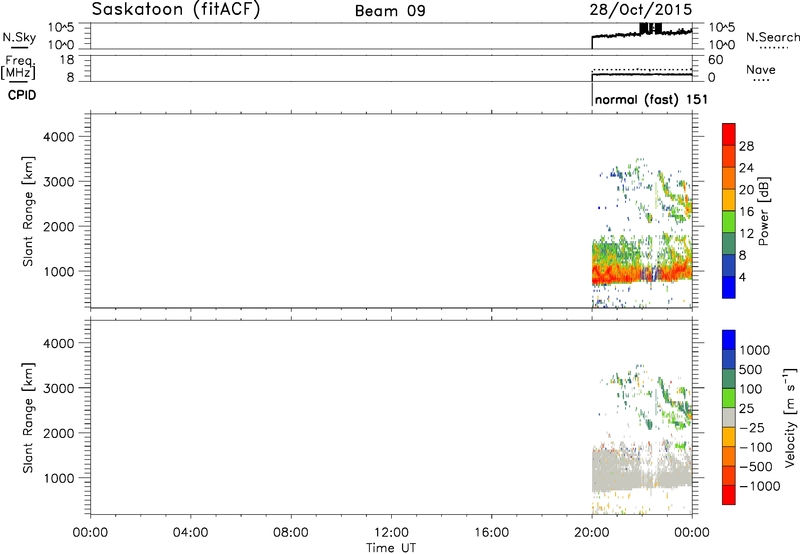Click the red top of the power color bar

coord(729,132)
